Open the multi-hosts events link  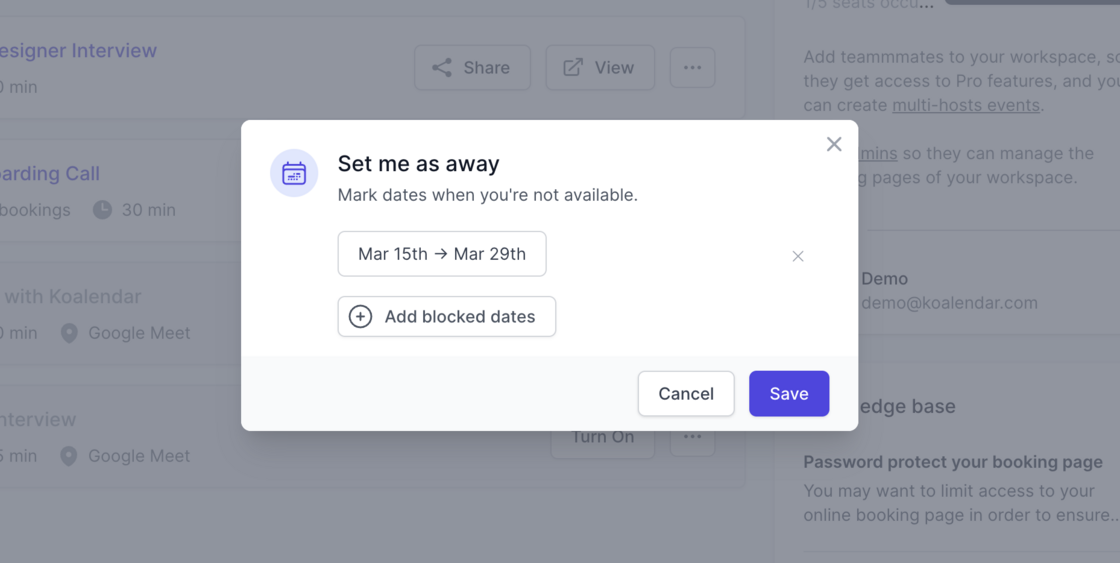click(966, 105)
